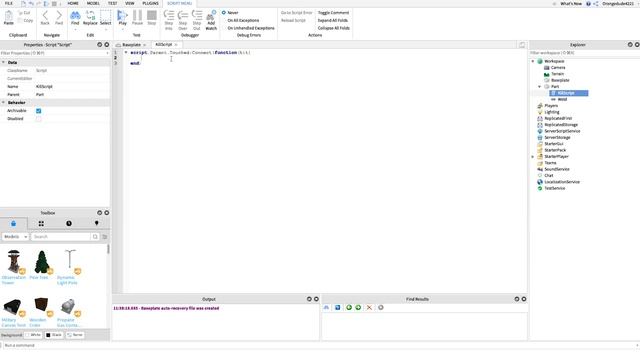Click Go to Script Error
Image resolution: width=640 pixels, height=360 pixels.
[x=297, y=13]
